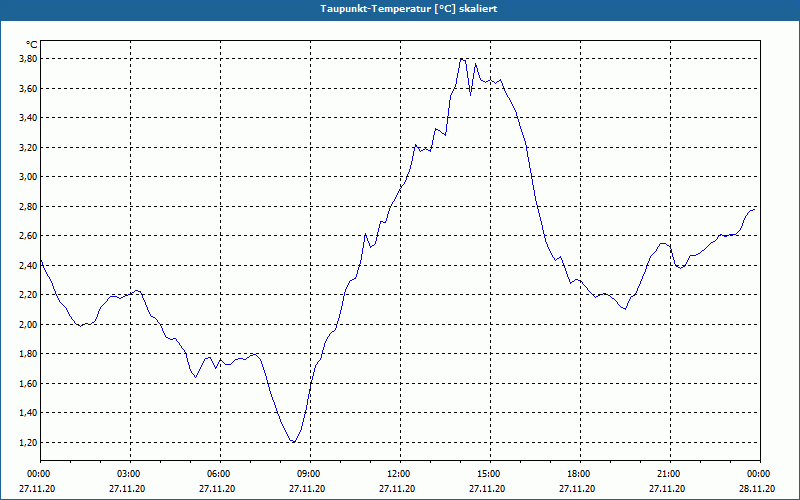Click the 1,60 y-axis label
Image resolution: width=800 pixels, height=500 pixels.
(28, 383)
